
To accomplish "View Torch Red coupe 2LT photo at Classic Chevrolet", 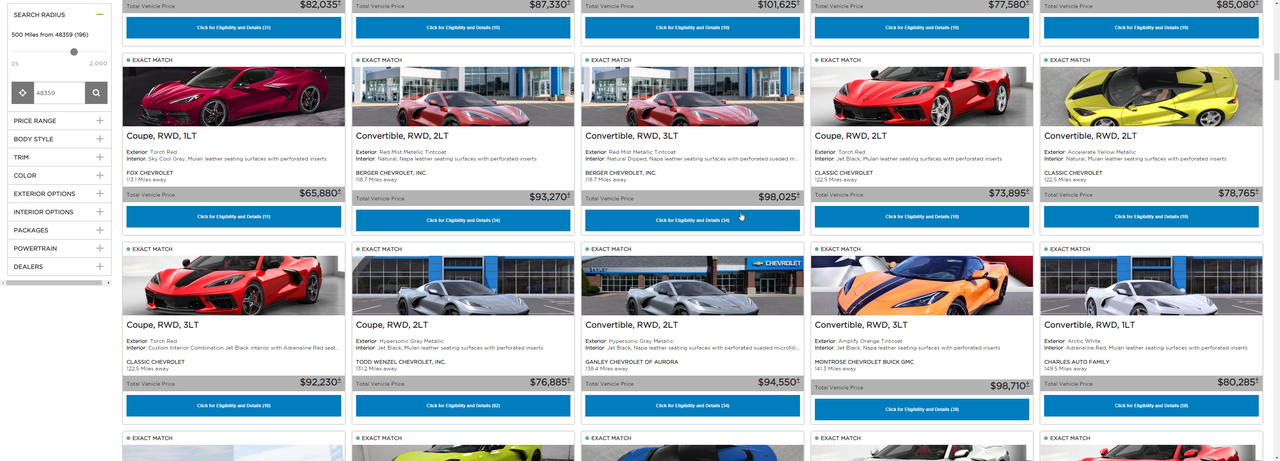I will [x=922, y=96].
